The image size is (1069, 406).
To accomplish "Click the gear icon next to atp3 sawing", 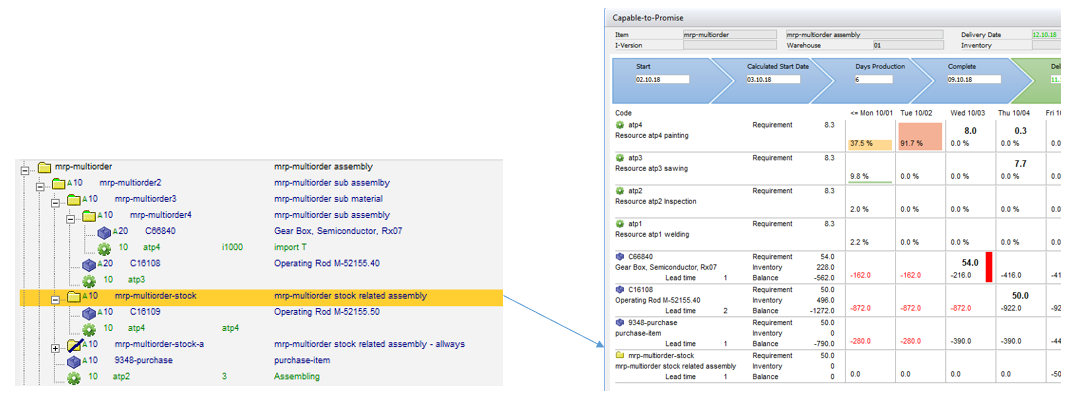I will [x=620, y=157].
